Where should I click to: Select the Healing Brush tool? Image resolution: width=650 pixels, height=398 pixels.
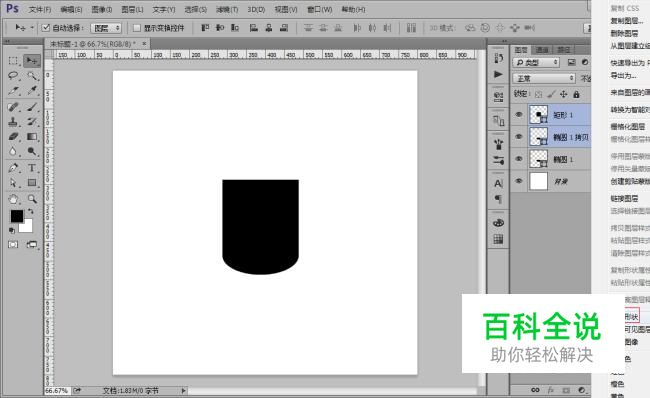click(x=13, y=107)
